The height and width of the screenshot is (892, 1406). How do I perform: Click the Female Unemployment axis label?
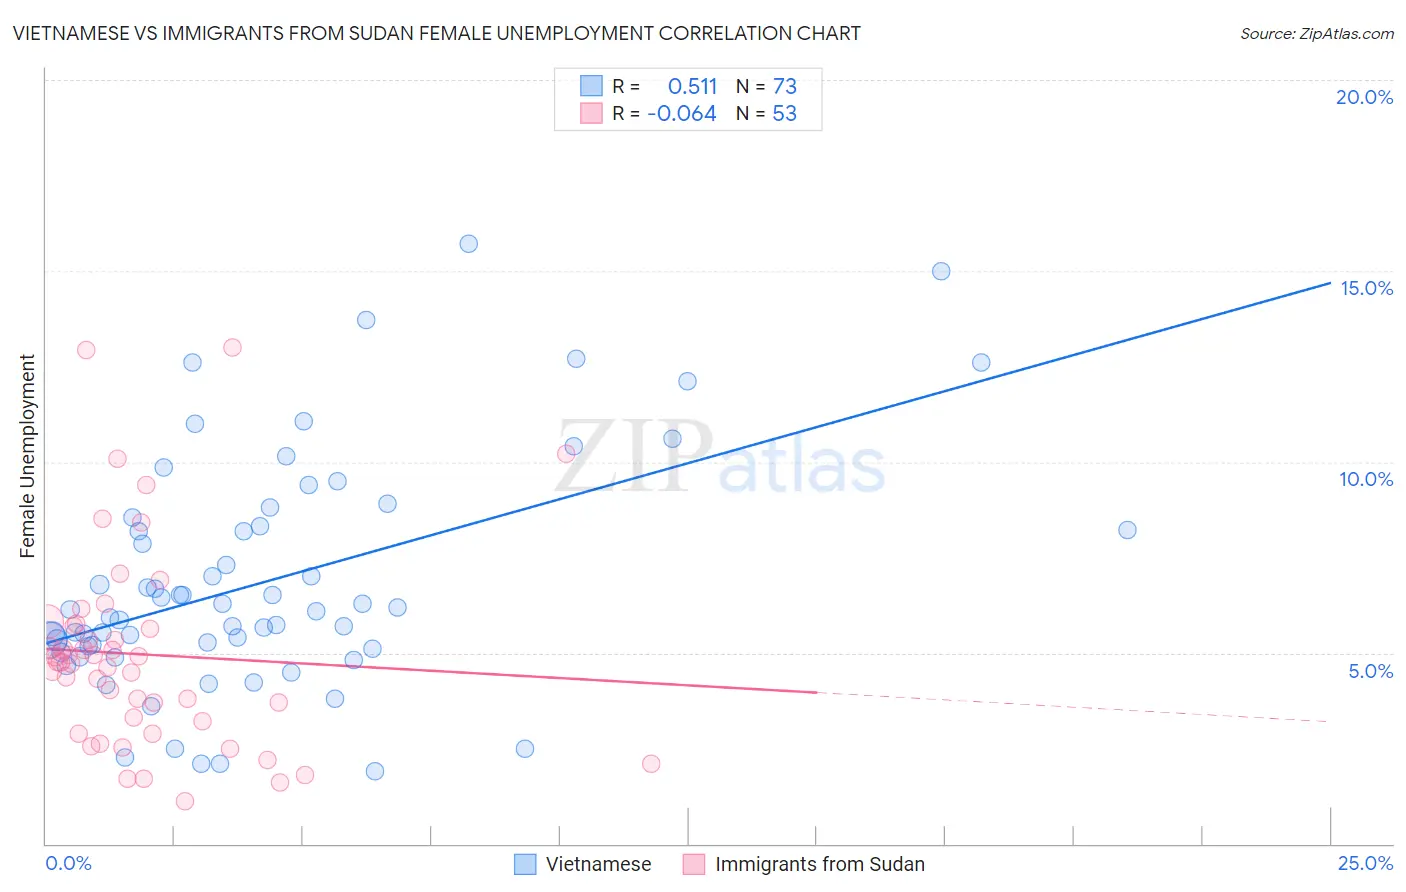pyautogui.click(x=27, y=455)
